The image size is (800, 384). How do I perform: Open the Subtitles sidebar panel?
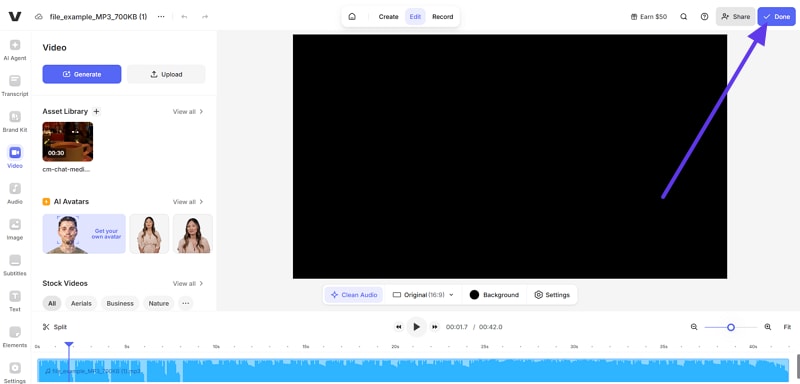[15, 265]
